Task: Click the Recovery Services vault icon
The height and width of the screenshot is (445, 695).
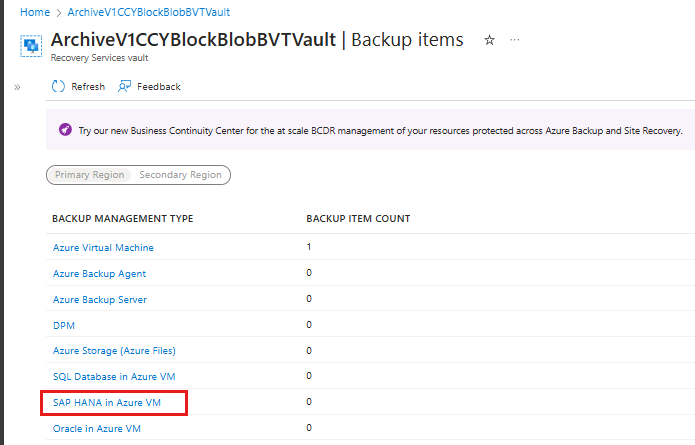Action: click(x=31, y=46)
